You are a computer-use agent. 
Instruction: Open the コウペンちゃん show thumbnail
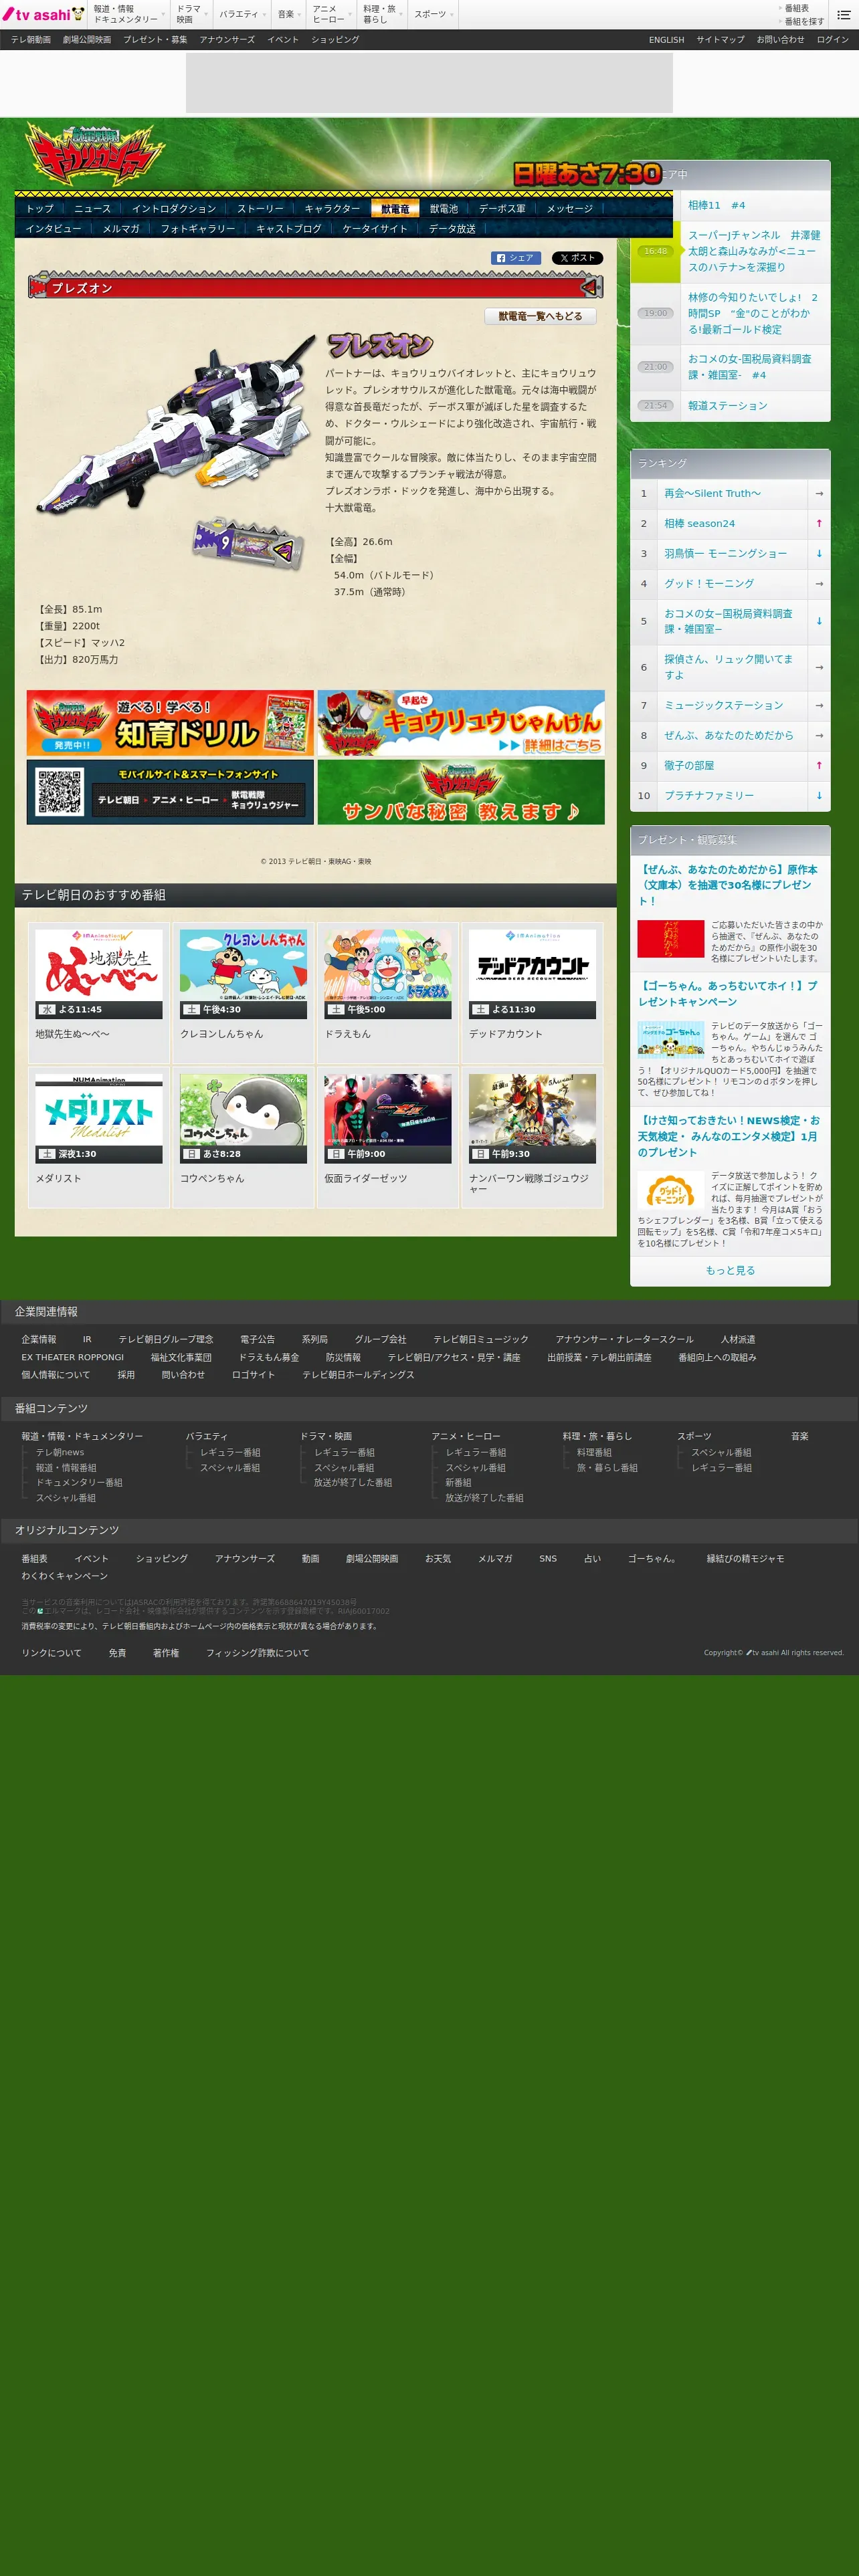[243, 1118]
